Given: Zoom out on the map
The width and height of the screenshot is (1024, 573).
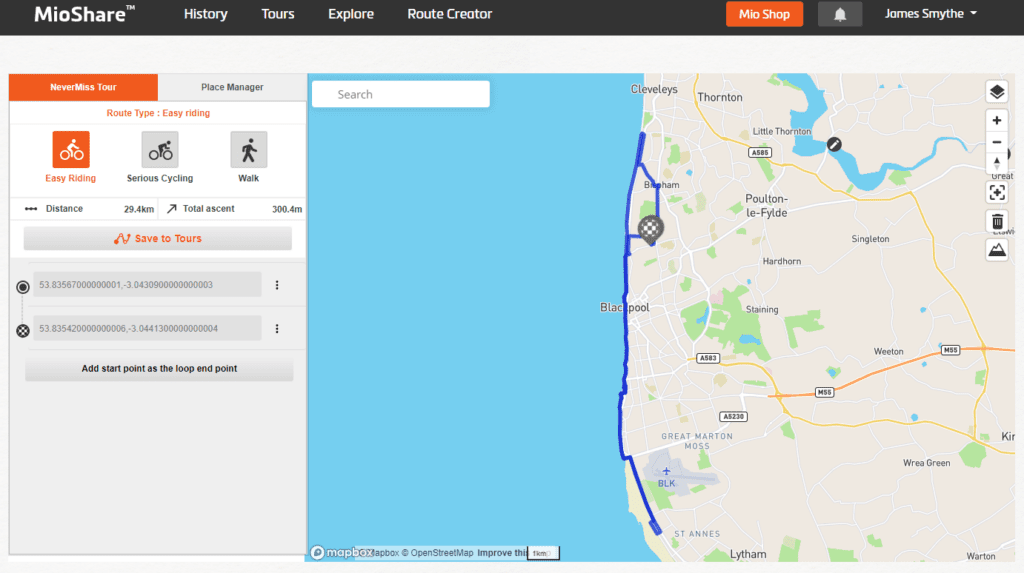Looking at the screenshot, I should pos(996,142).
